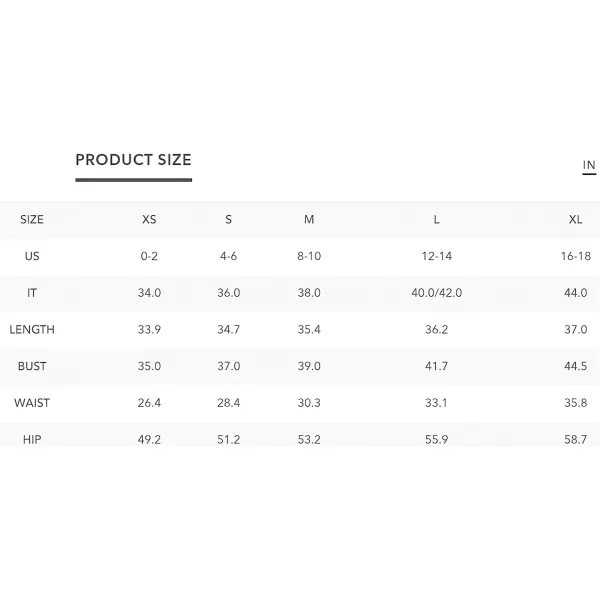Select the IT row label

[x=32, y=293]
